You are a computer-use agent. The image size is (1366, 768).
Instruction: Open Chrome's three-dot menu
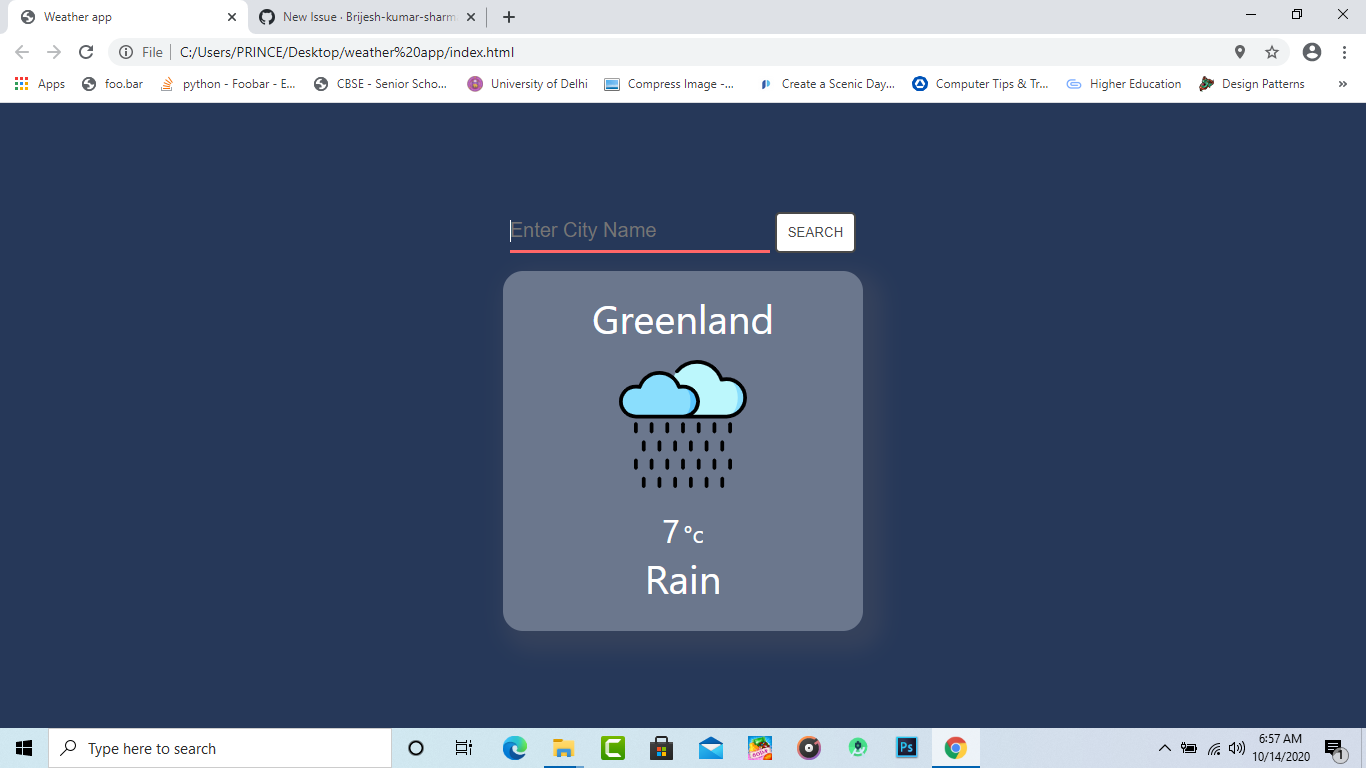1345,51
